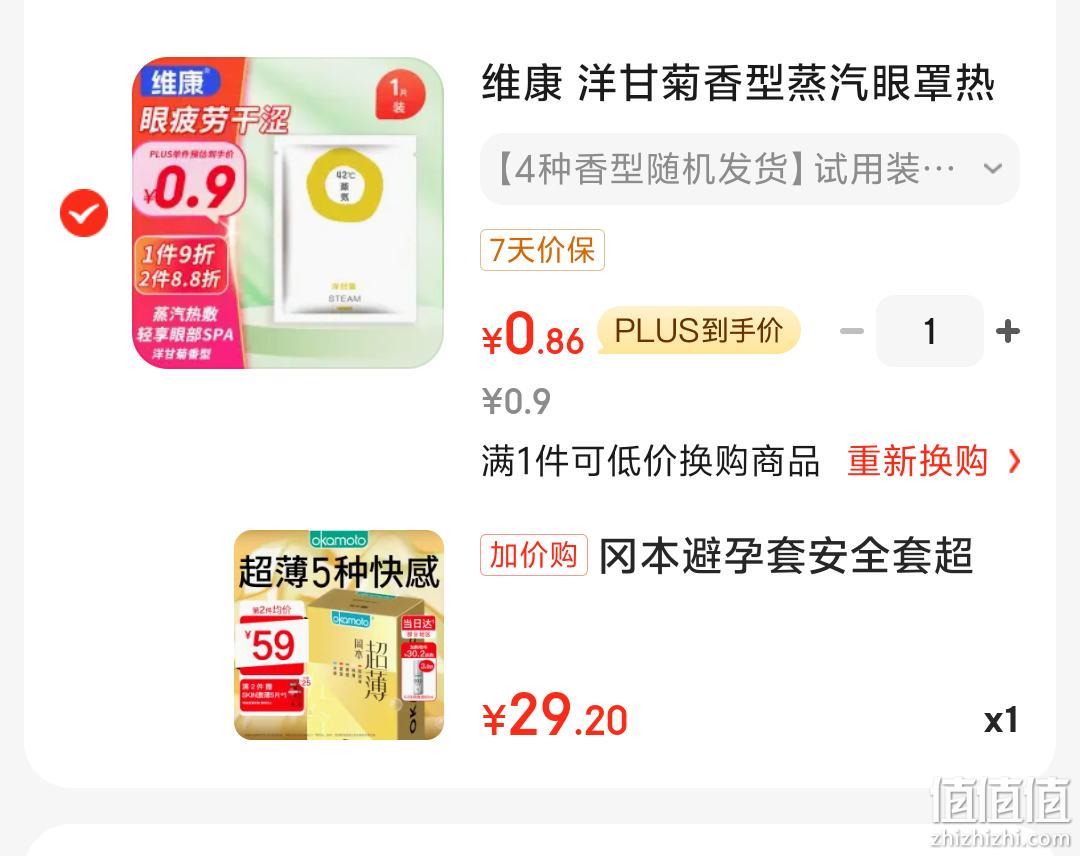This screenshot has width=1080, height=856.
Task: Tap the PLUS到手价 badge
Action: click(x=698, y=331)
